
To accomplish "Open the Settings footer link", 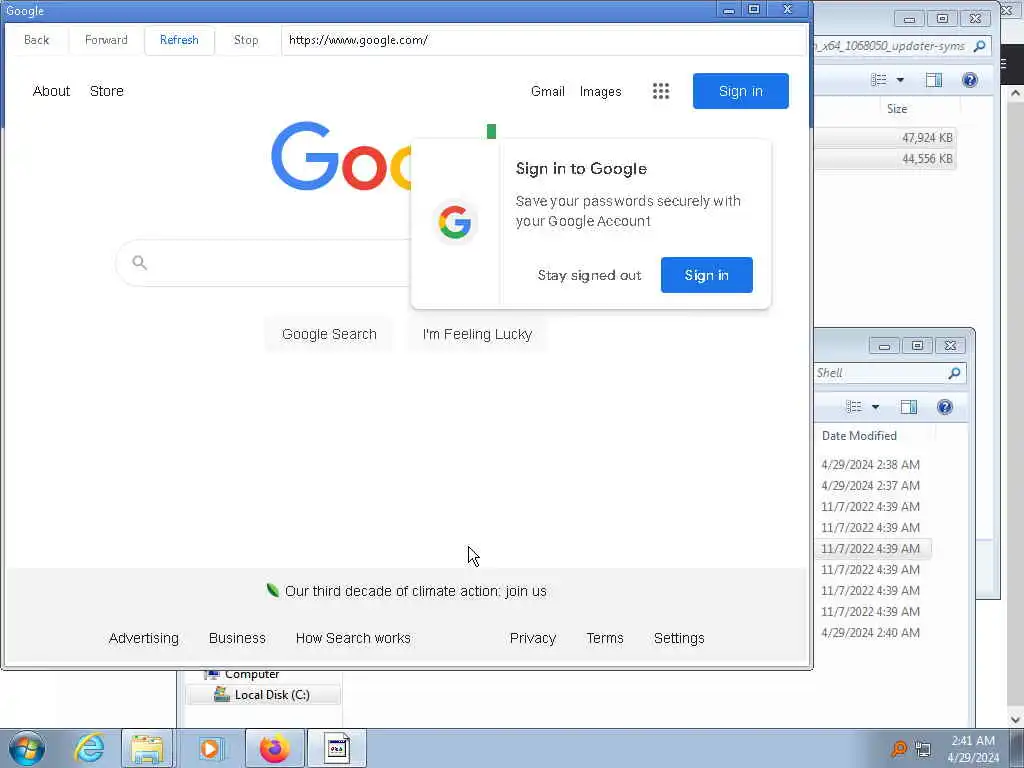I will click(679, 638).
